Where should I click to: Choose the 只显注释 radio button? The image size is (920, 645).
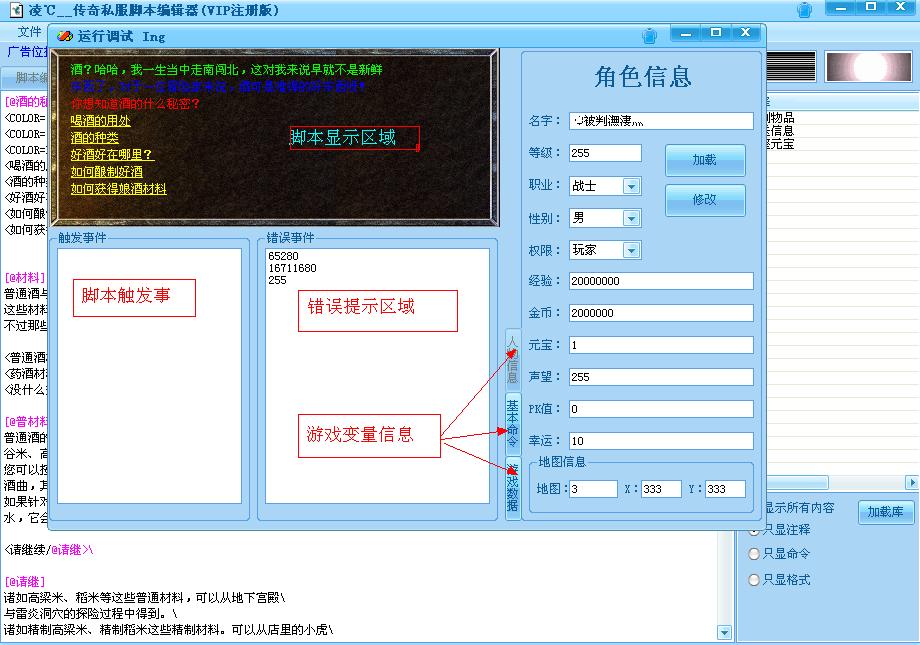[x=755, y=529]
